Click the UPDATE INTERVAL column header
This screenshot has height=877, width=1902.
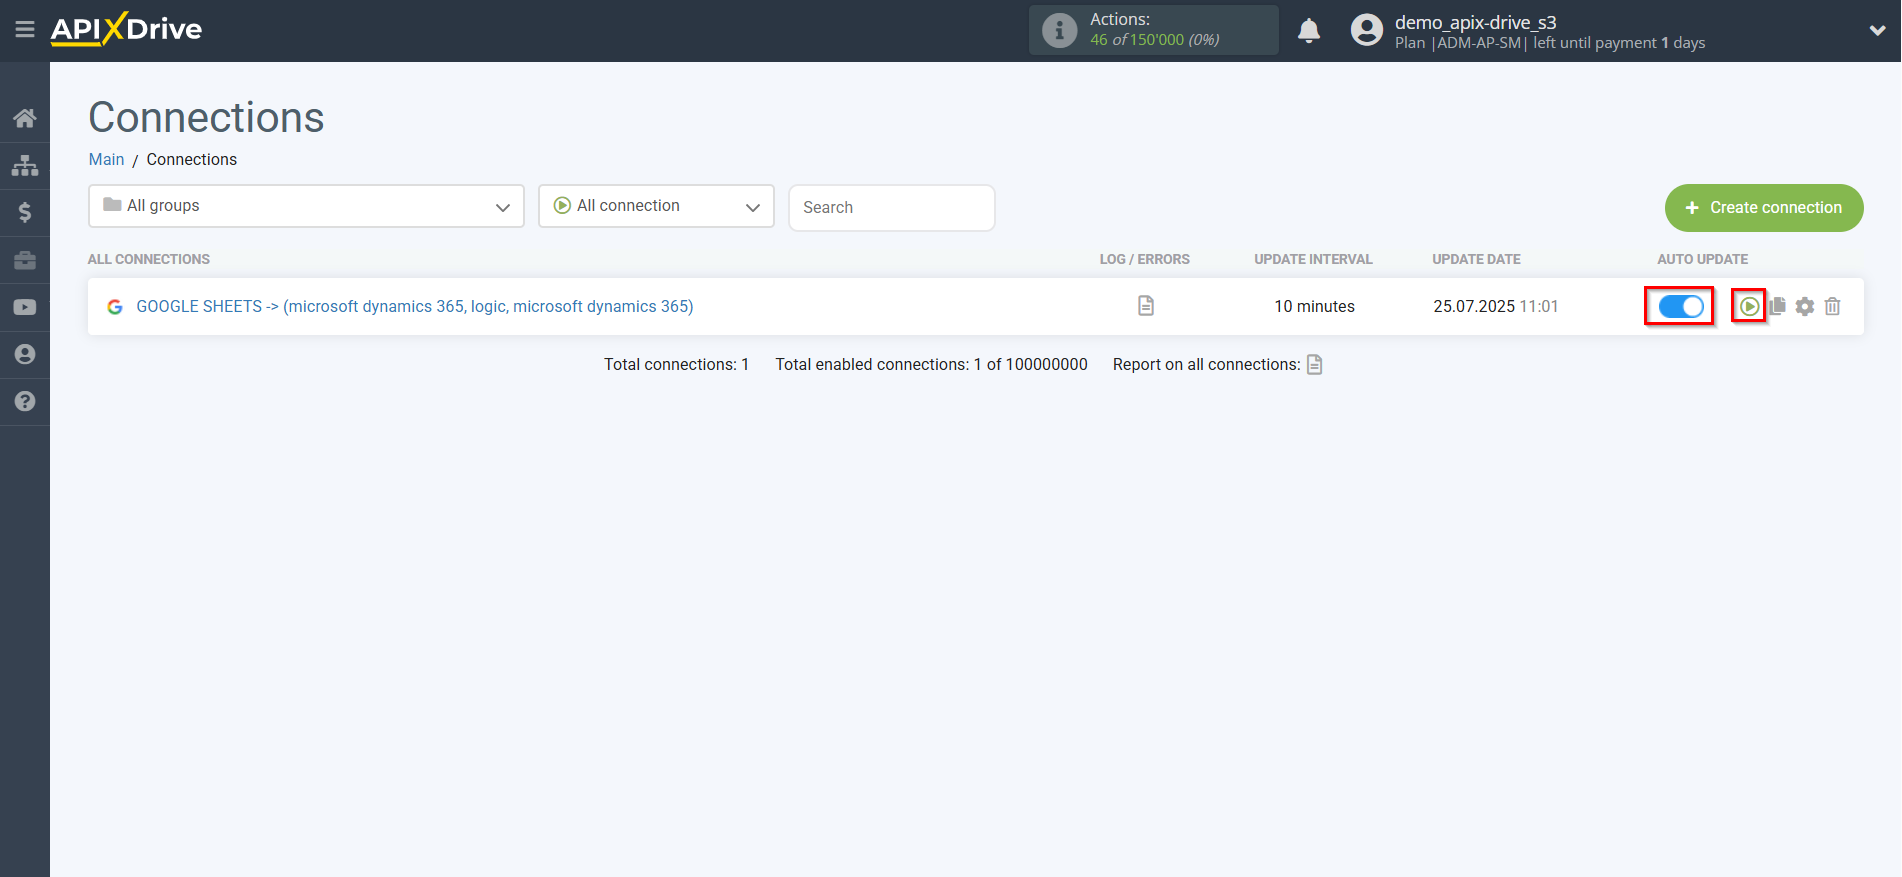(1314, 259)
